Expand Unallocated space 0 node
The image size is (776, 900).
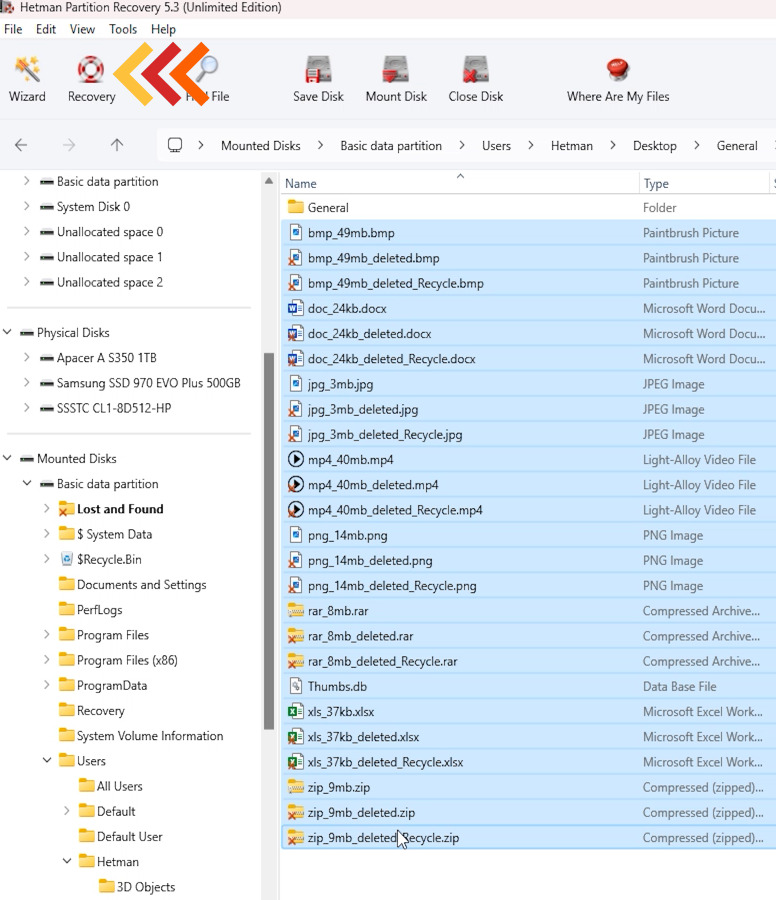pos(26,231)
